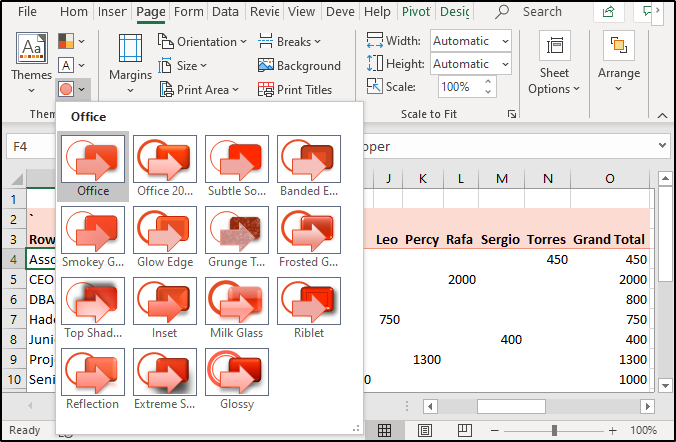Open the Scale to Fit dialog launcher

coord(512,114)
